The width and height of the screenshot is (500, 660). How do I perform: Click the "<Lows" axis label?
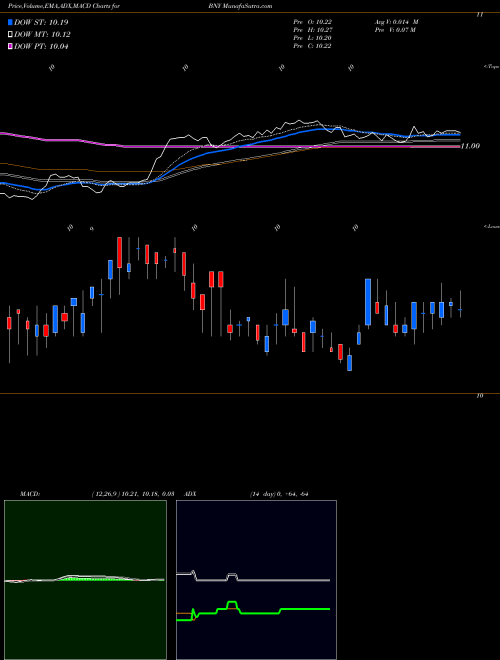pos(492,226)
